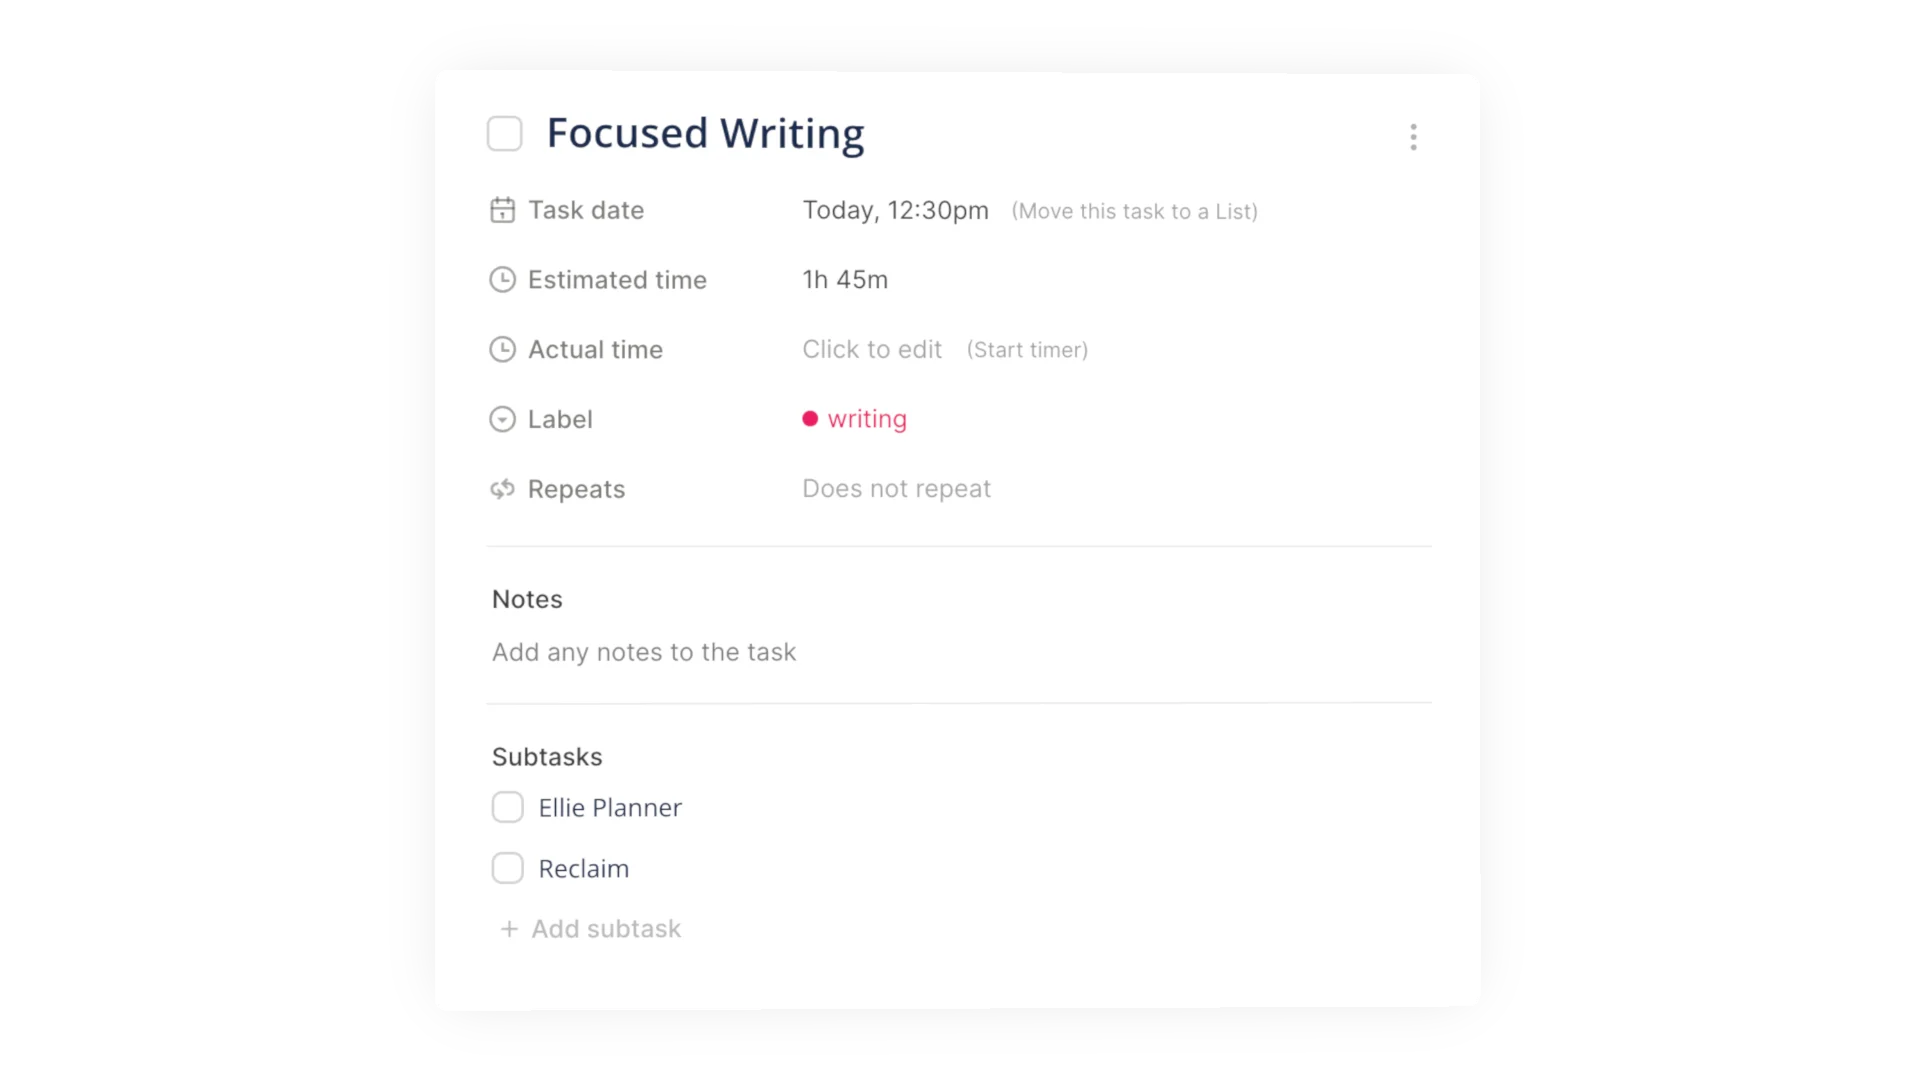Click the pink dot beside the writing label
Image resolution: width=1920 pixels, height=1080 pixels.
(811, 419)
